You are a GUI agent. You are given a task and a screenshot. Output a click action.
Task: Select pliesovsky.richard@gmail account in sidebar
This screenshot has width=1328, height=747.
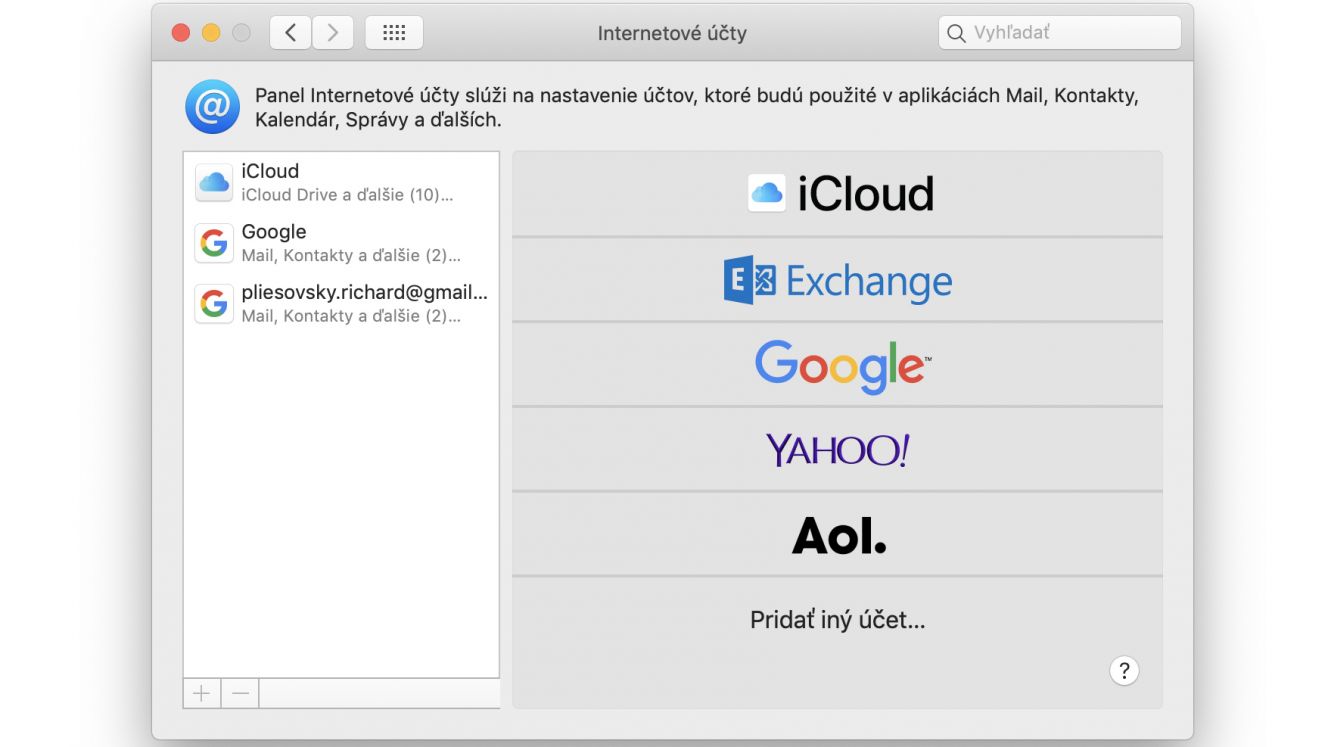(x=341, y=304)
